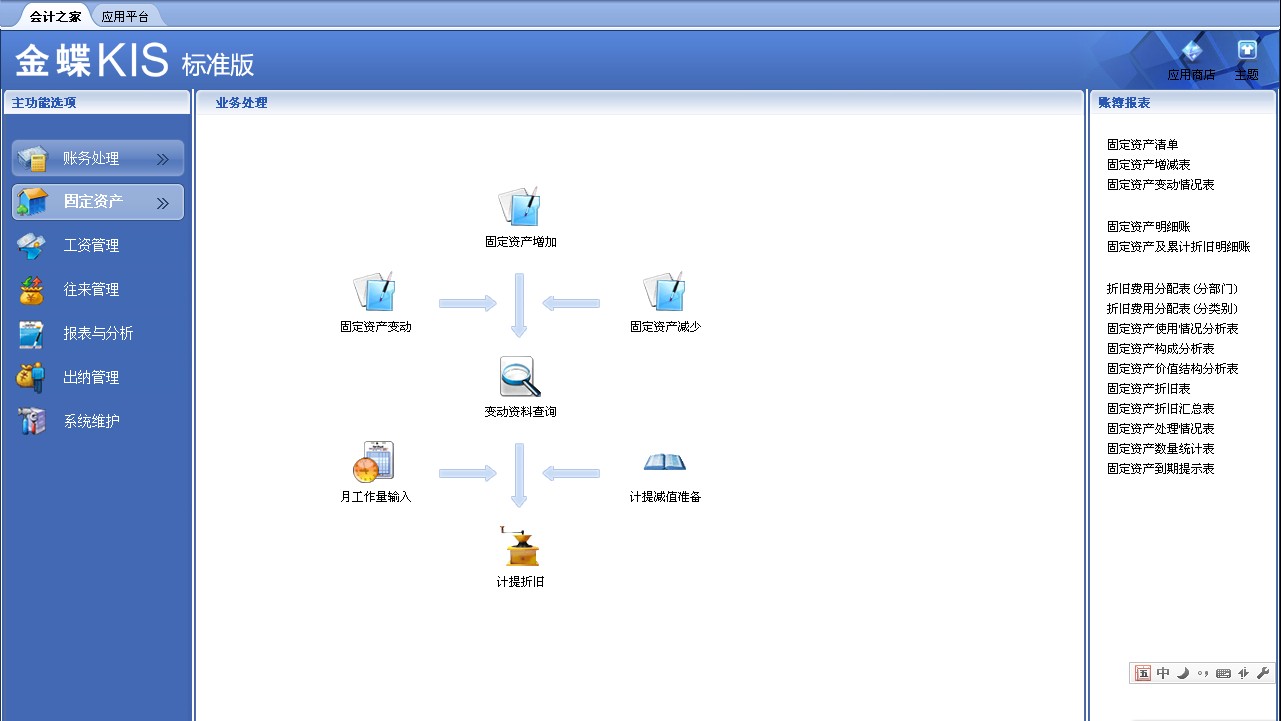
Task: Launch 计提折旧 grinder icon
Action: click(x=520, y=547)
